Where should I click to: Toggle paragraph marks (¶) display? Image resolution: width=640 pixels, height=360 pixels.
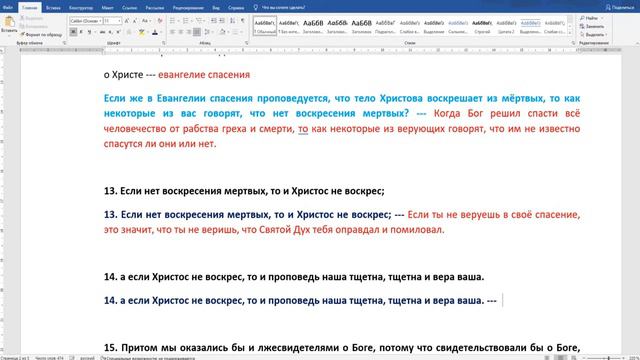[242, 20]
